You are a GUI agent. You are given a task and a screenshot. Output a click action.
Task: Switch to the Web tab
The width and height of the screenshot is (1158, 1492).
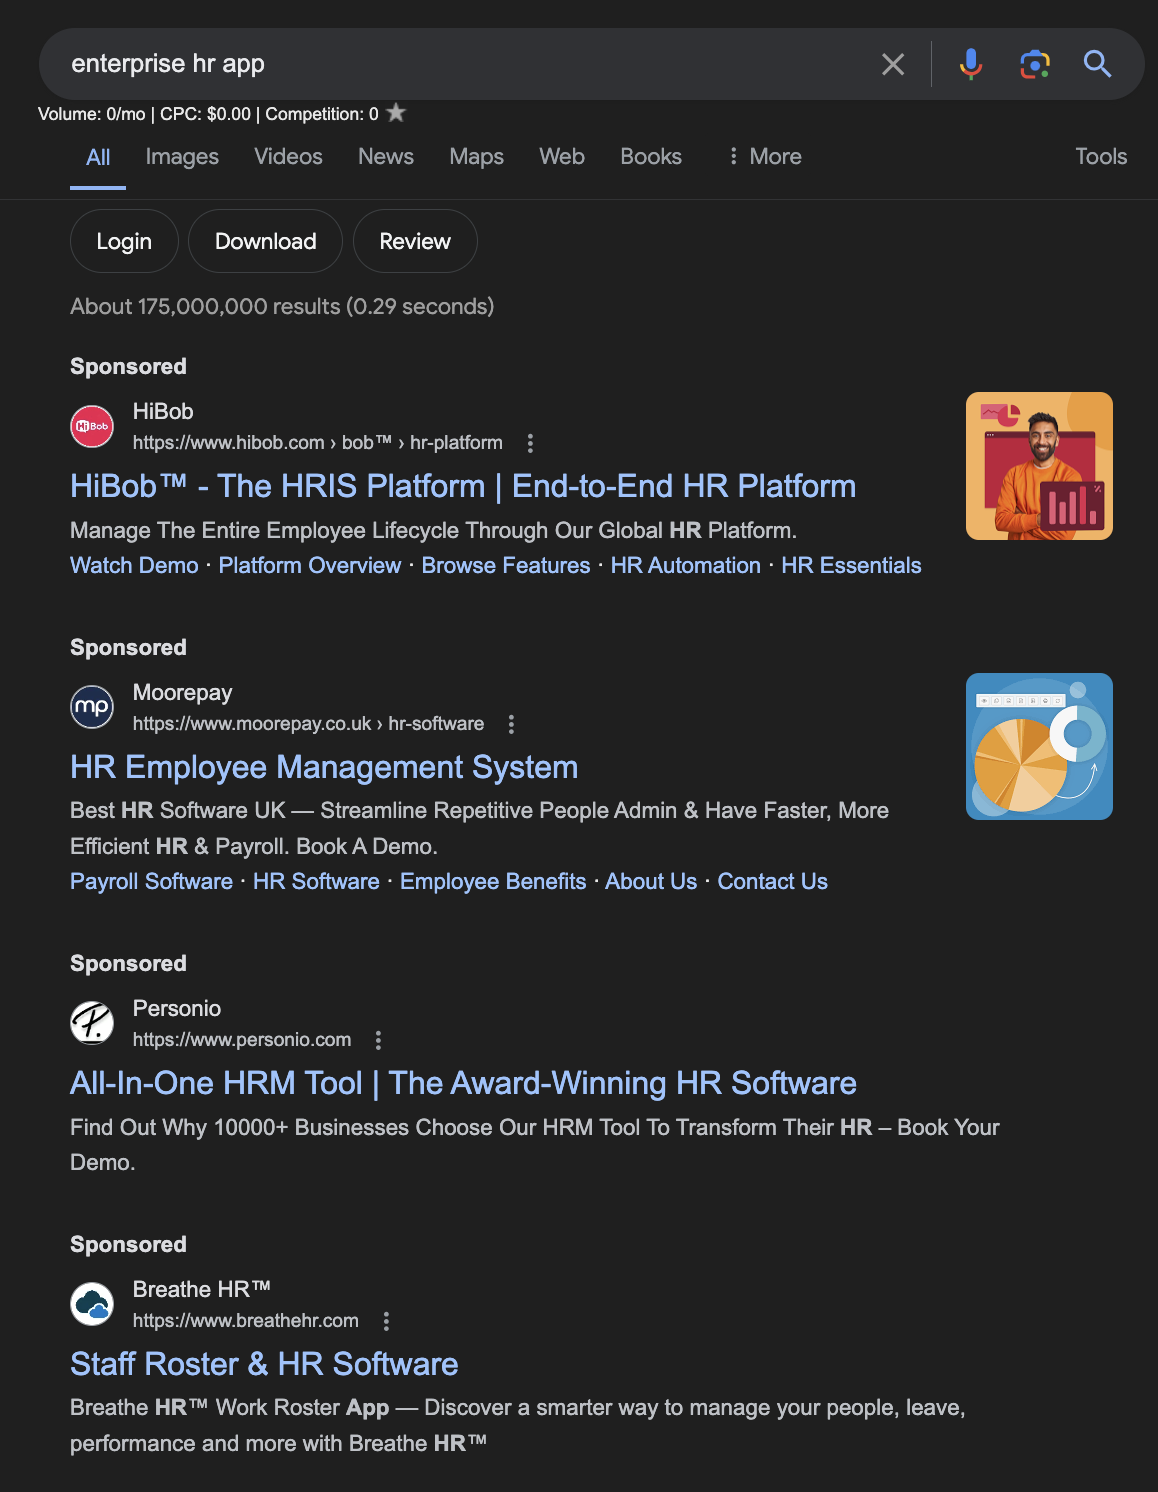tap(562, 156)
